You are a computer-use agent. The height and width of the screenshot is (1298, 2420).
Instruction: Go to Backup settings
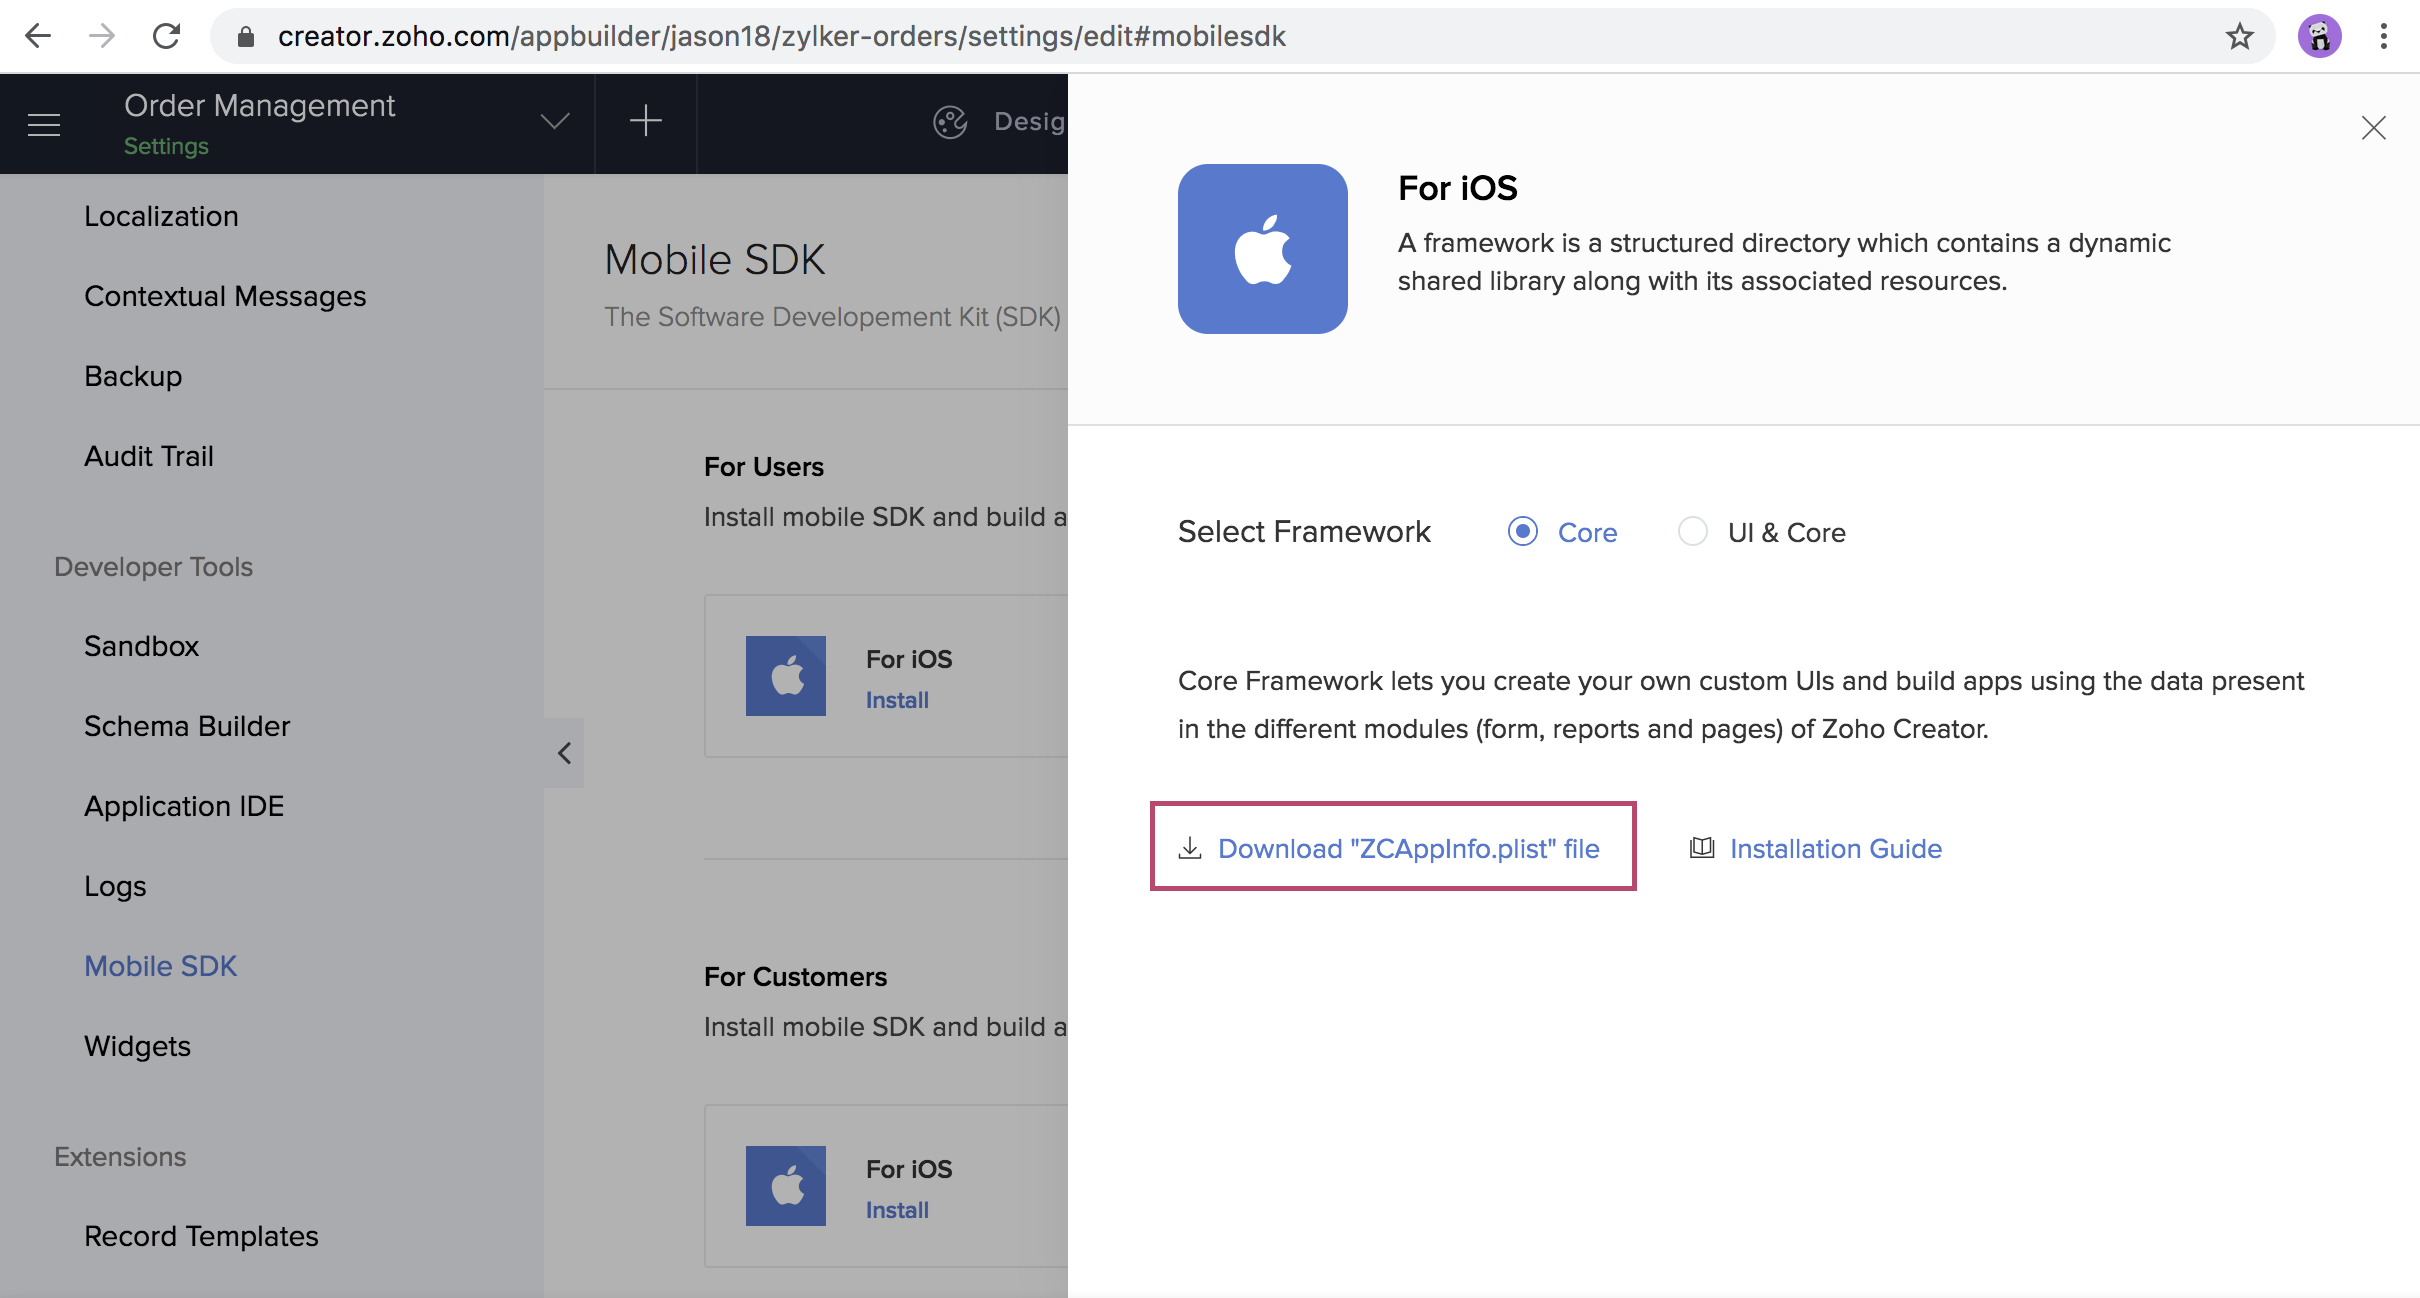click(133, 376)
